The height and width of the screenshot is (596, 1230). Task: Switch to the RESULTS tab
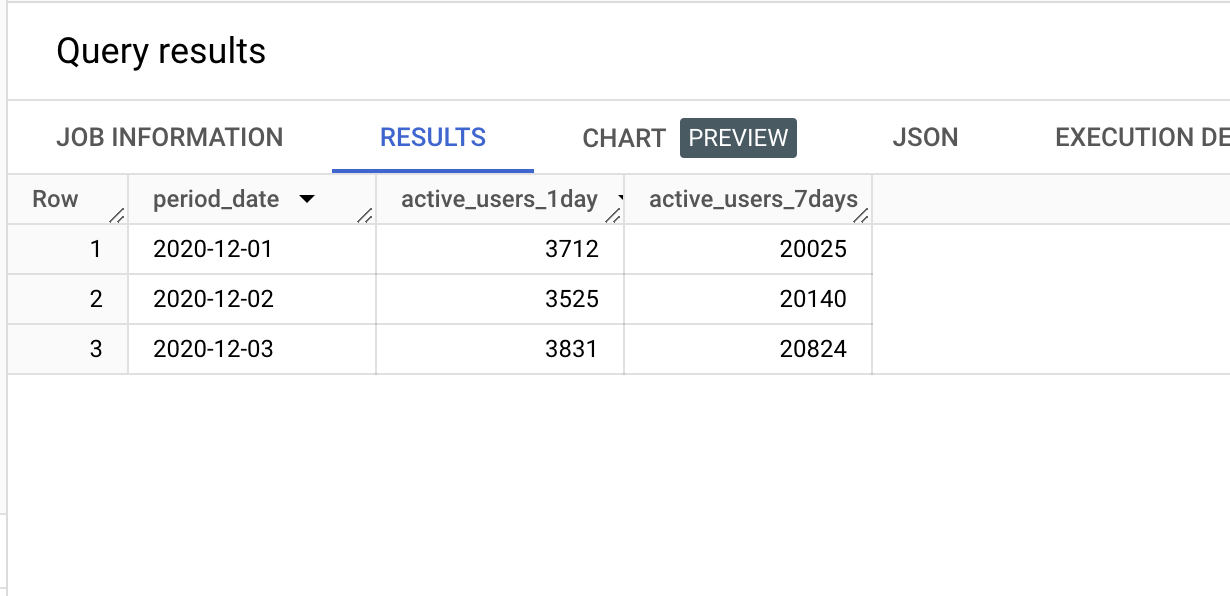click(433, 137)
